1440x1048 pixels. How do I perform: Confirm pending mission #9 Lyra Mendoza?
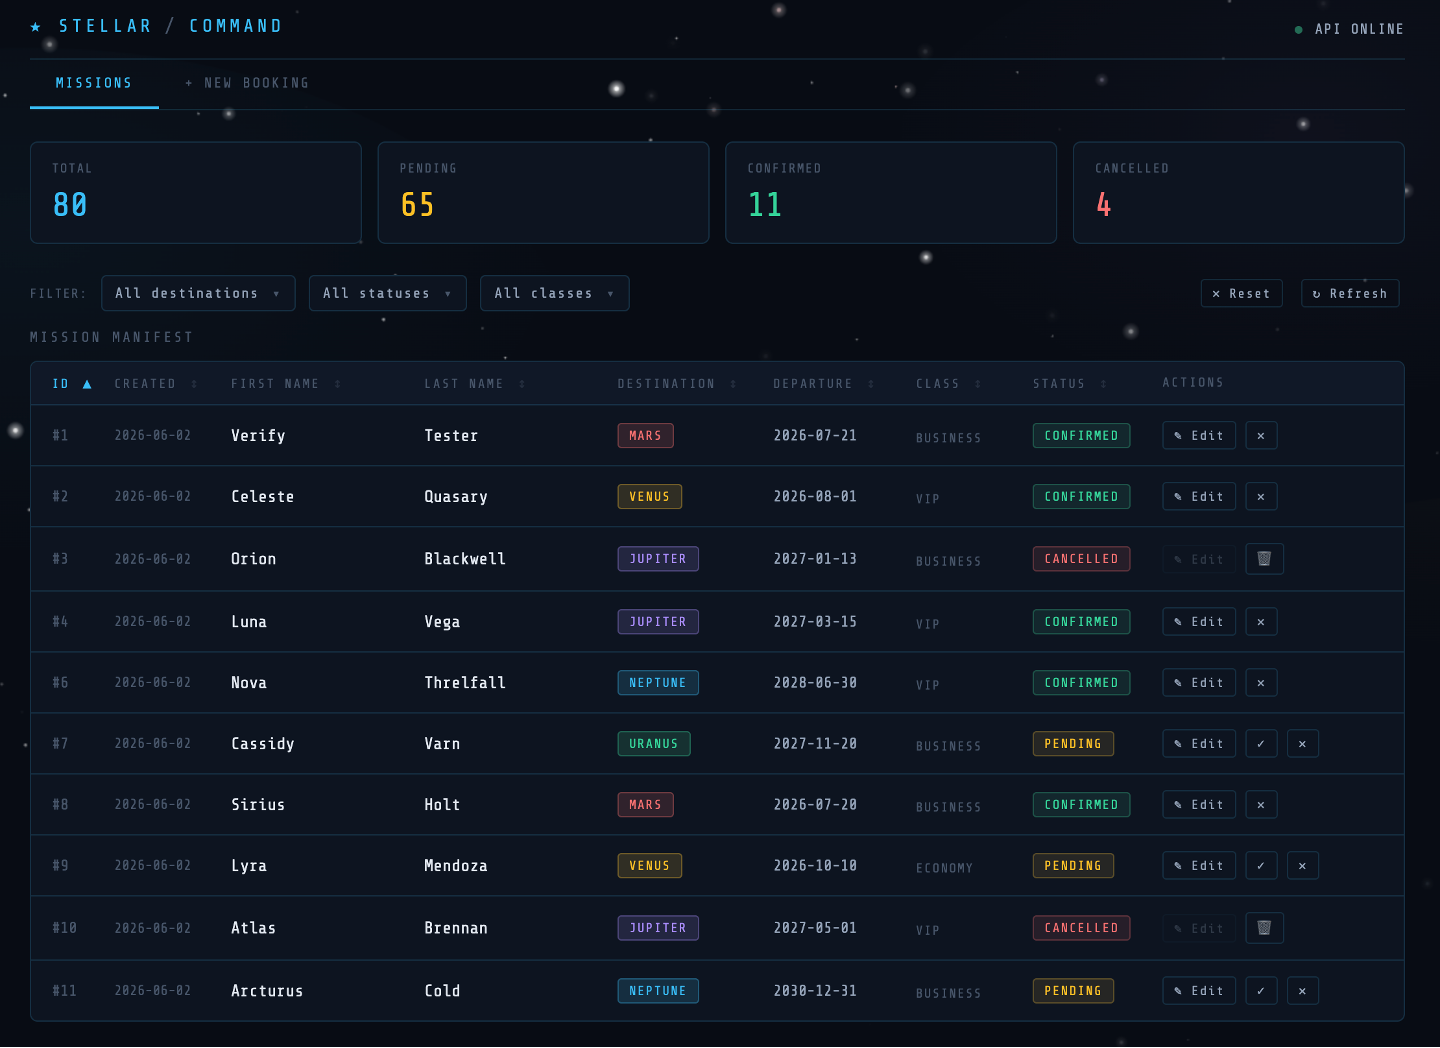pyautogui.click(x=1261, y=866)
